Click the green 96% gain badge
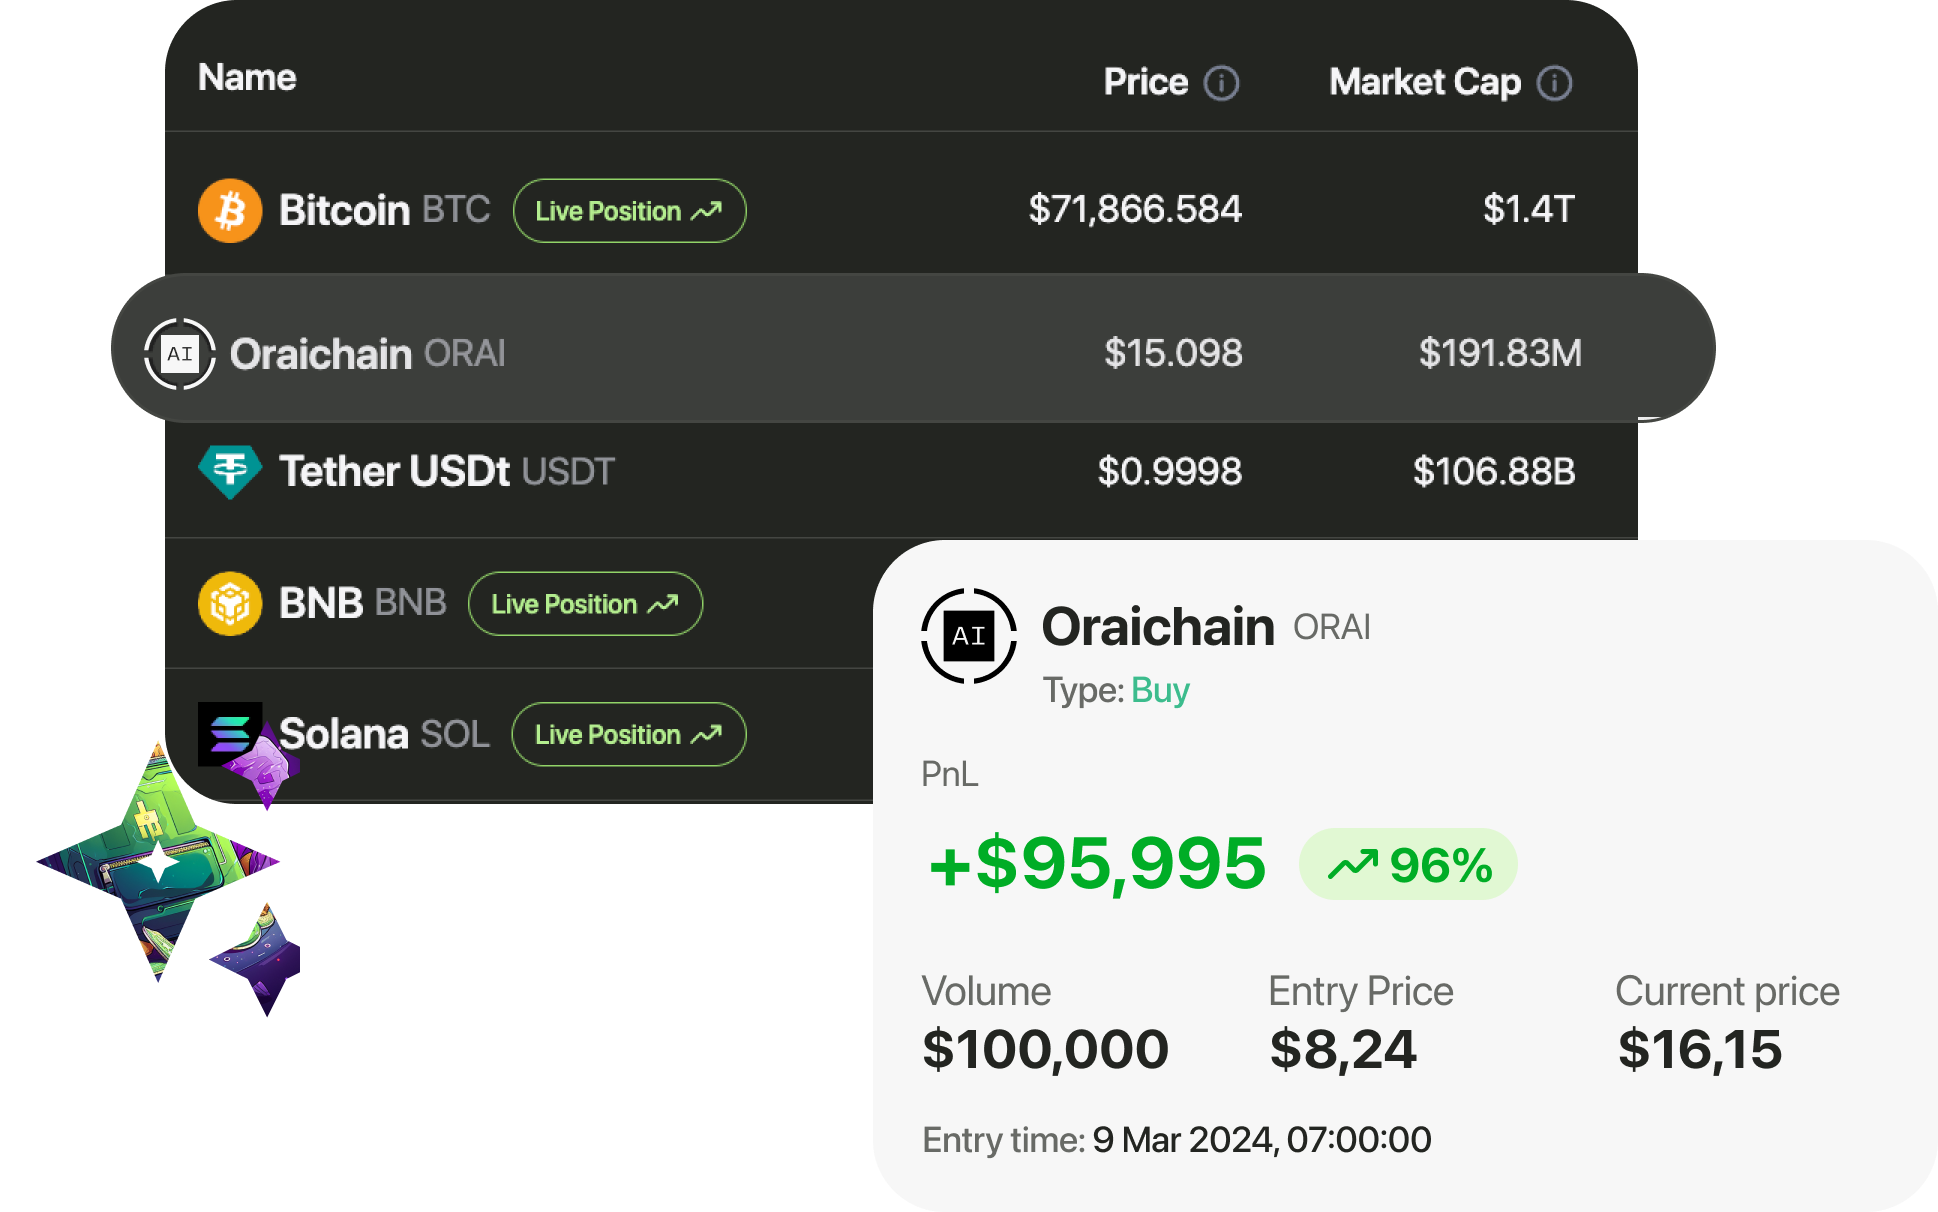The image size is (1938, 1212). (1408, 864)
